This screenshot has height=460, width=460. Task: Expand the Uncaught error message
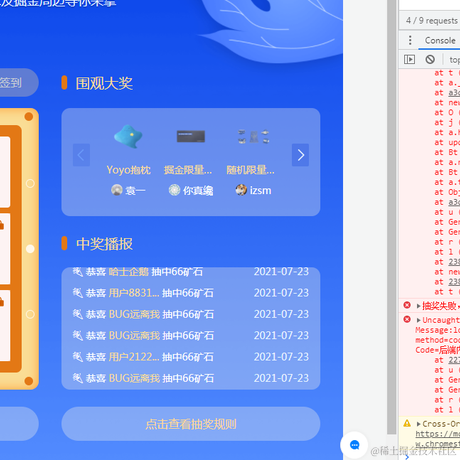(x=418, y=320)
